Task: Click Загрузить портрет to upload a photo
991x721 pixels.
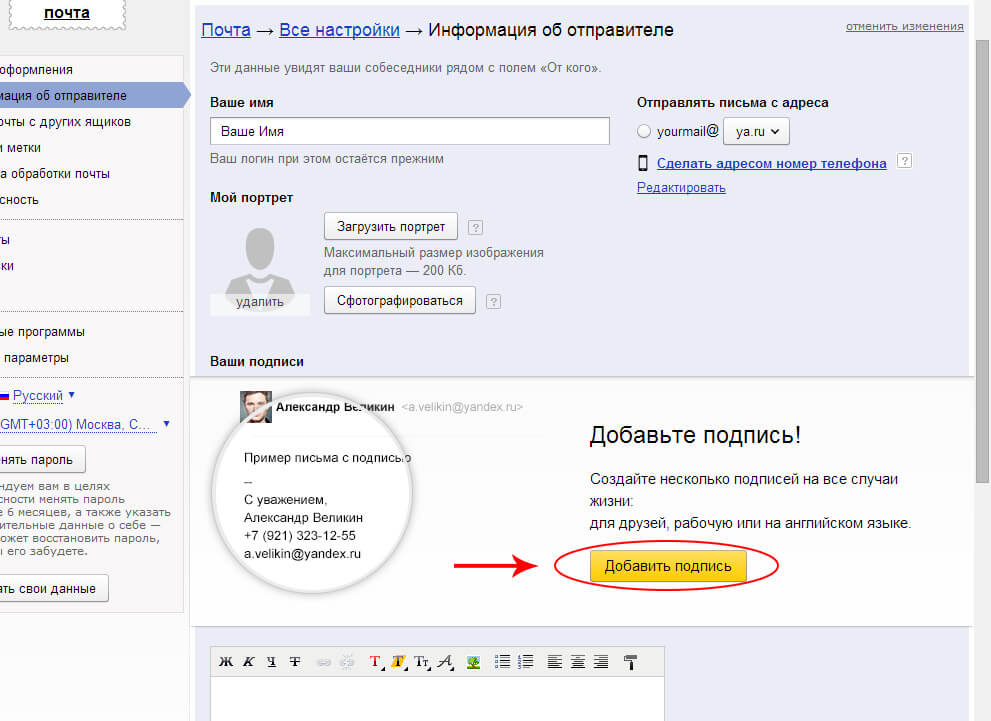Action: [389, 226]
